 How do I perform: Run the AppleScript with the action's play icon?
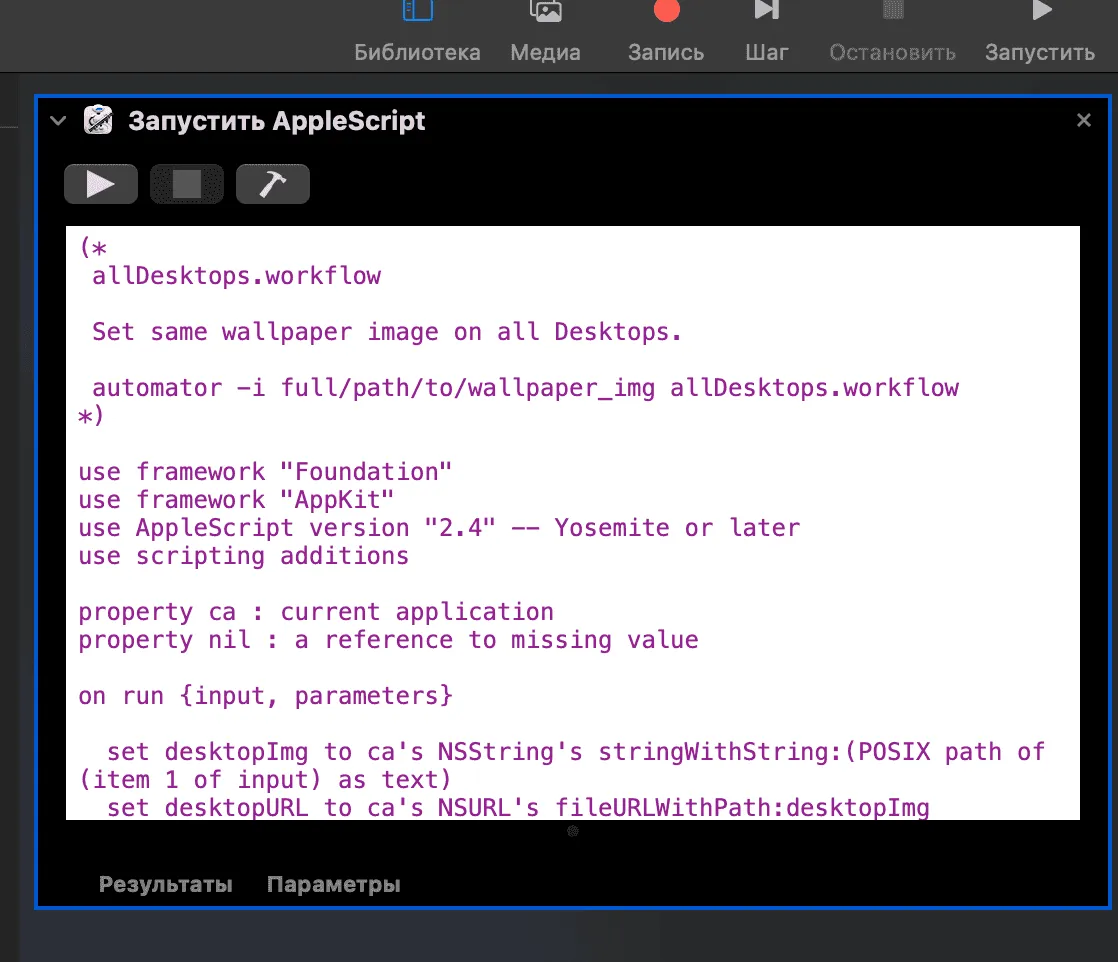pyautogui.click(x=101, y=183)
